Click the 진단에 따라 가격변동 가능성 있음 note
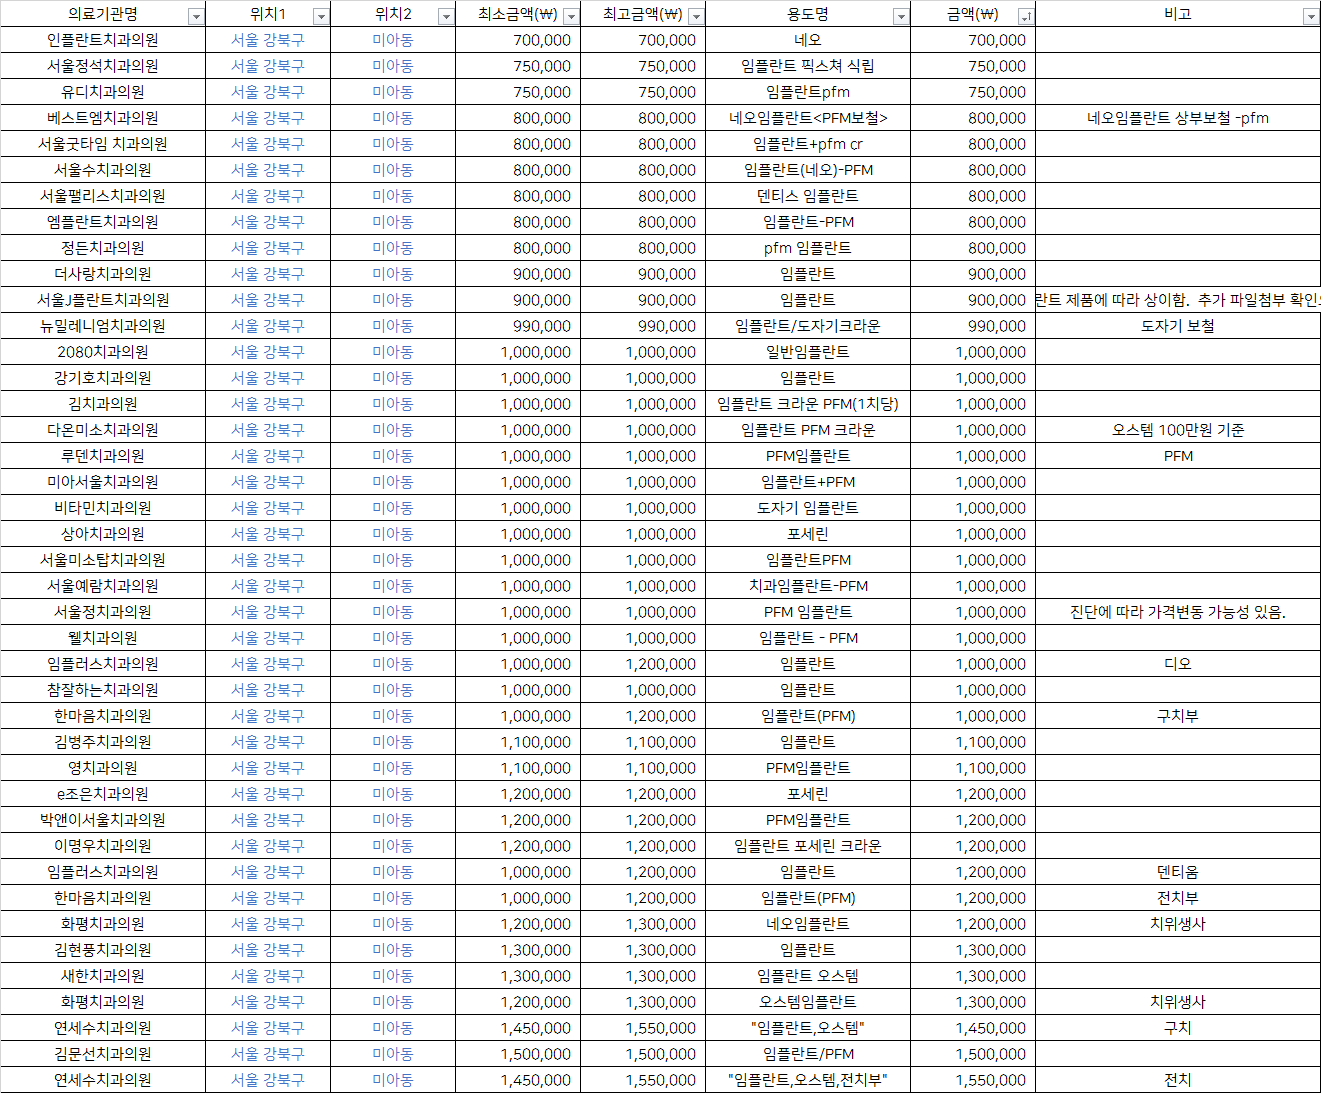 point(1178,612)
